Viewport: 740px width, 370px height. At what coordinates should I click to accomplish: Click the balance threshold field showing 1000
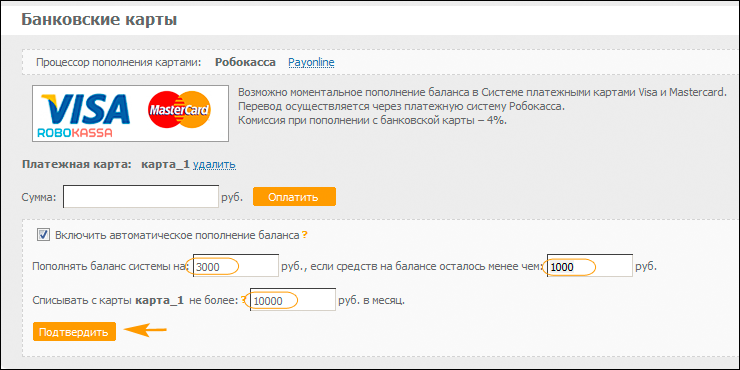[x=590, y=266]
